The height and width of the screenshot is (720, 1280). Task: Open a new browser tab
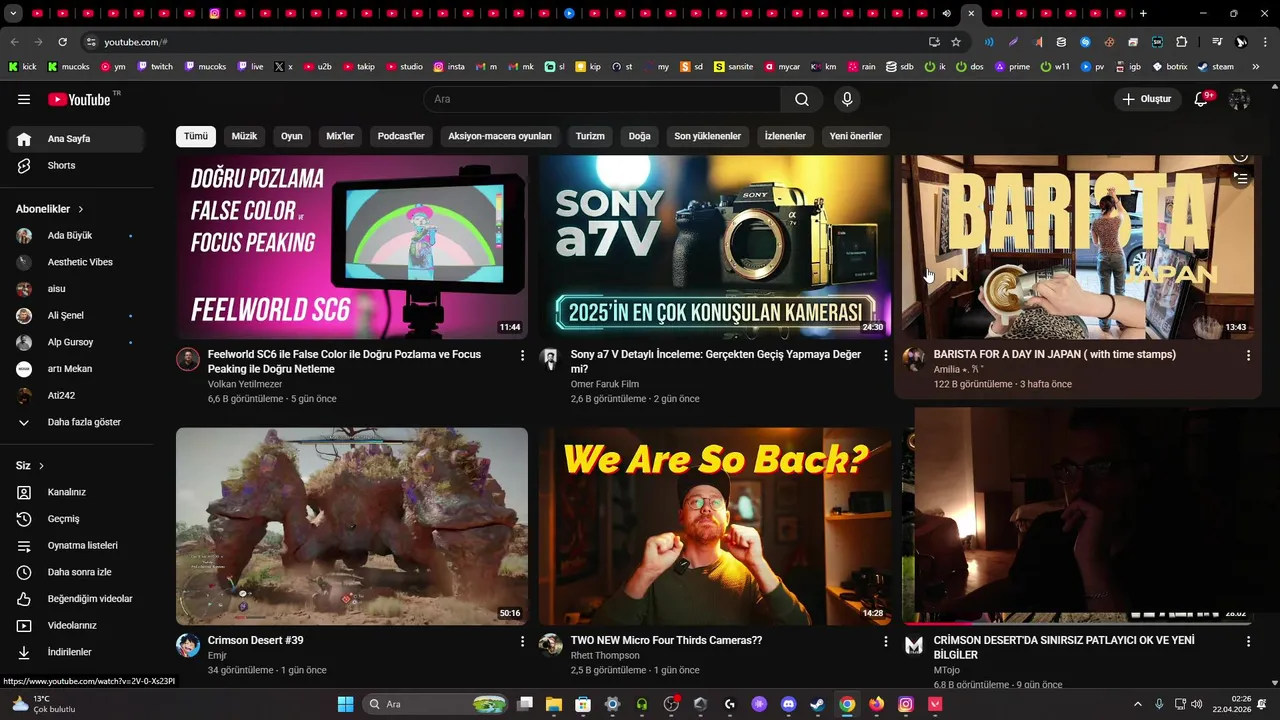coord(1143,13)
